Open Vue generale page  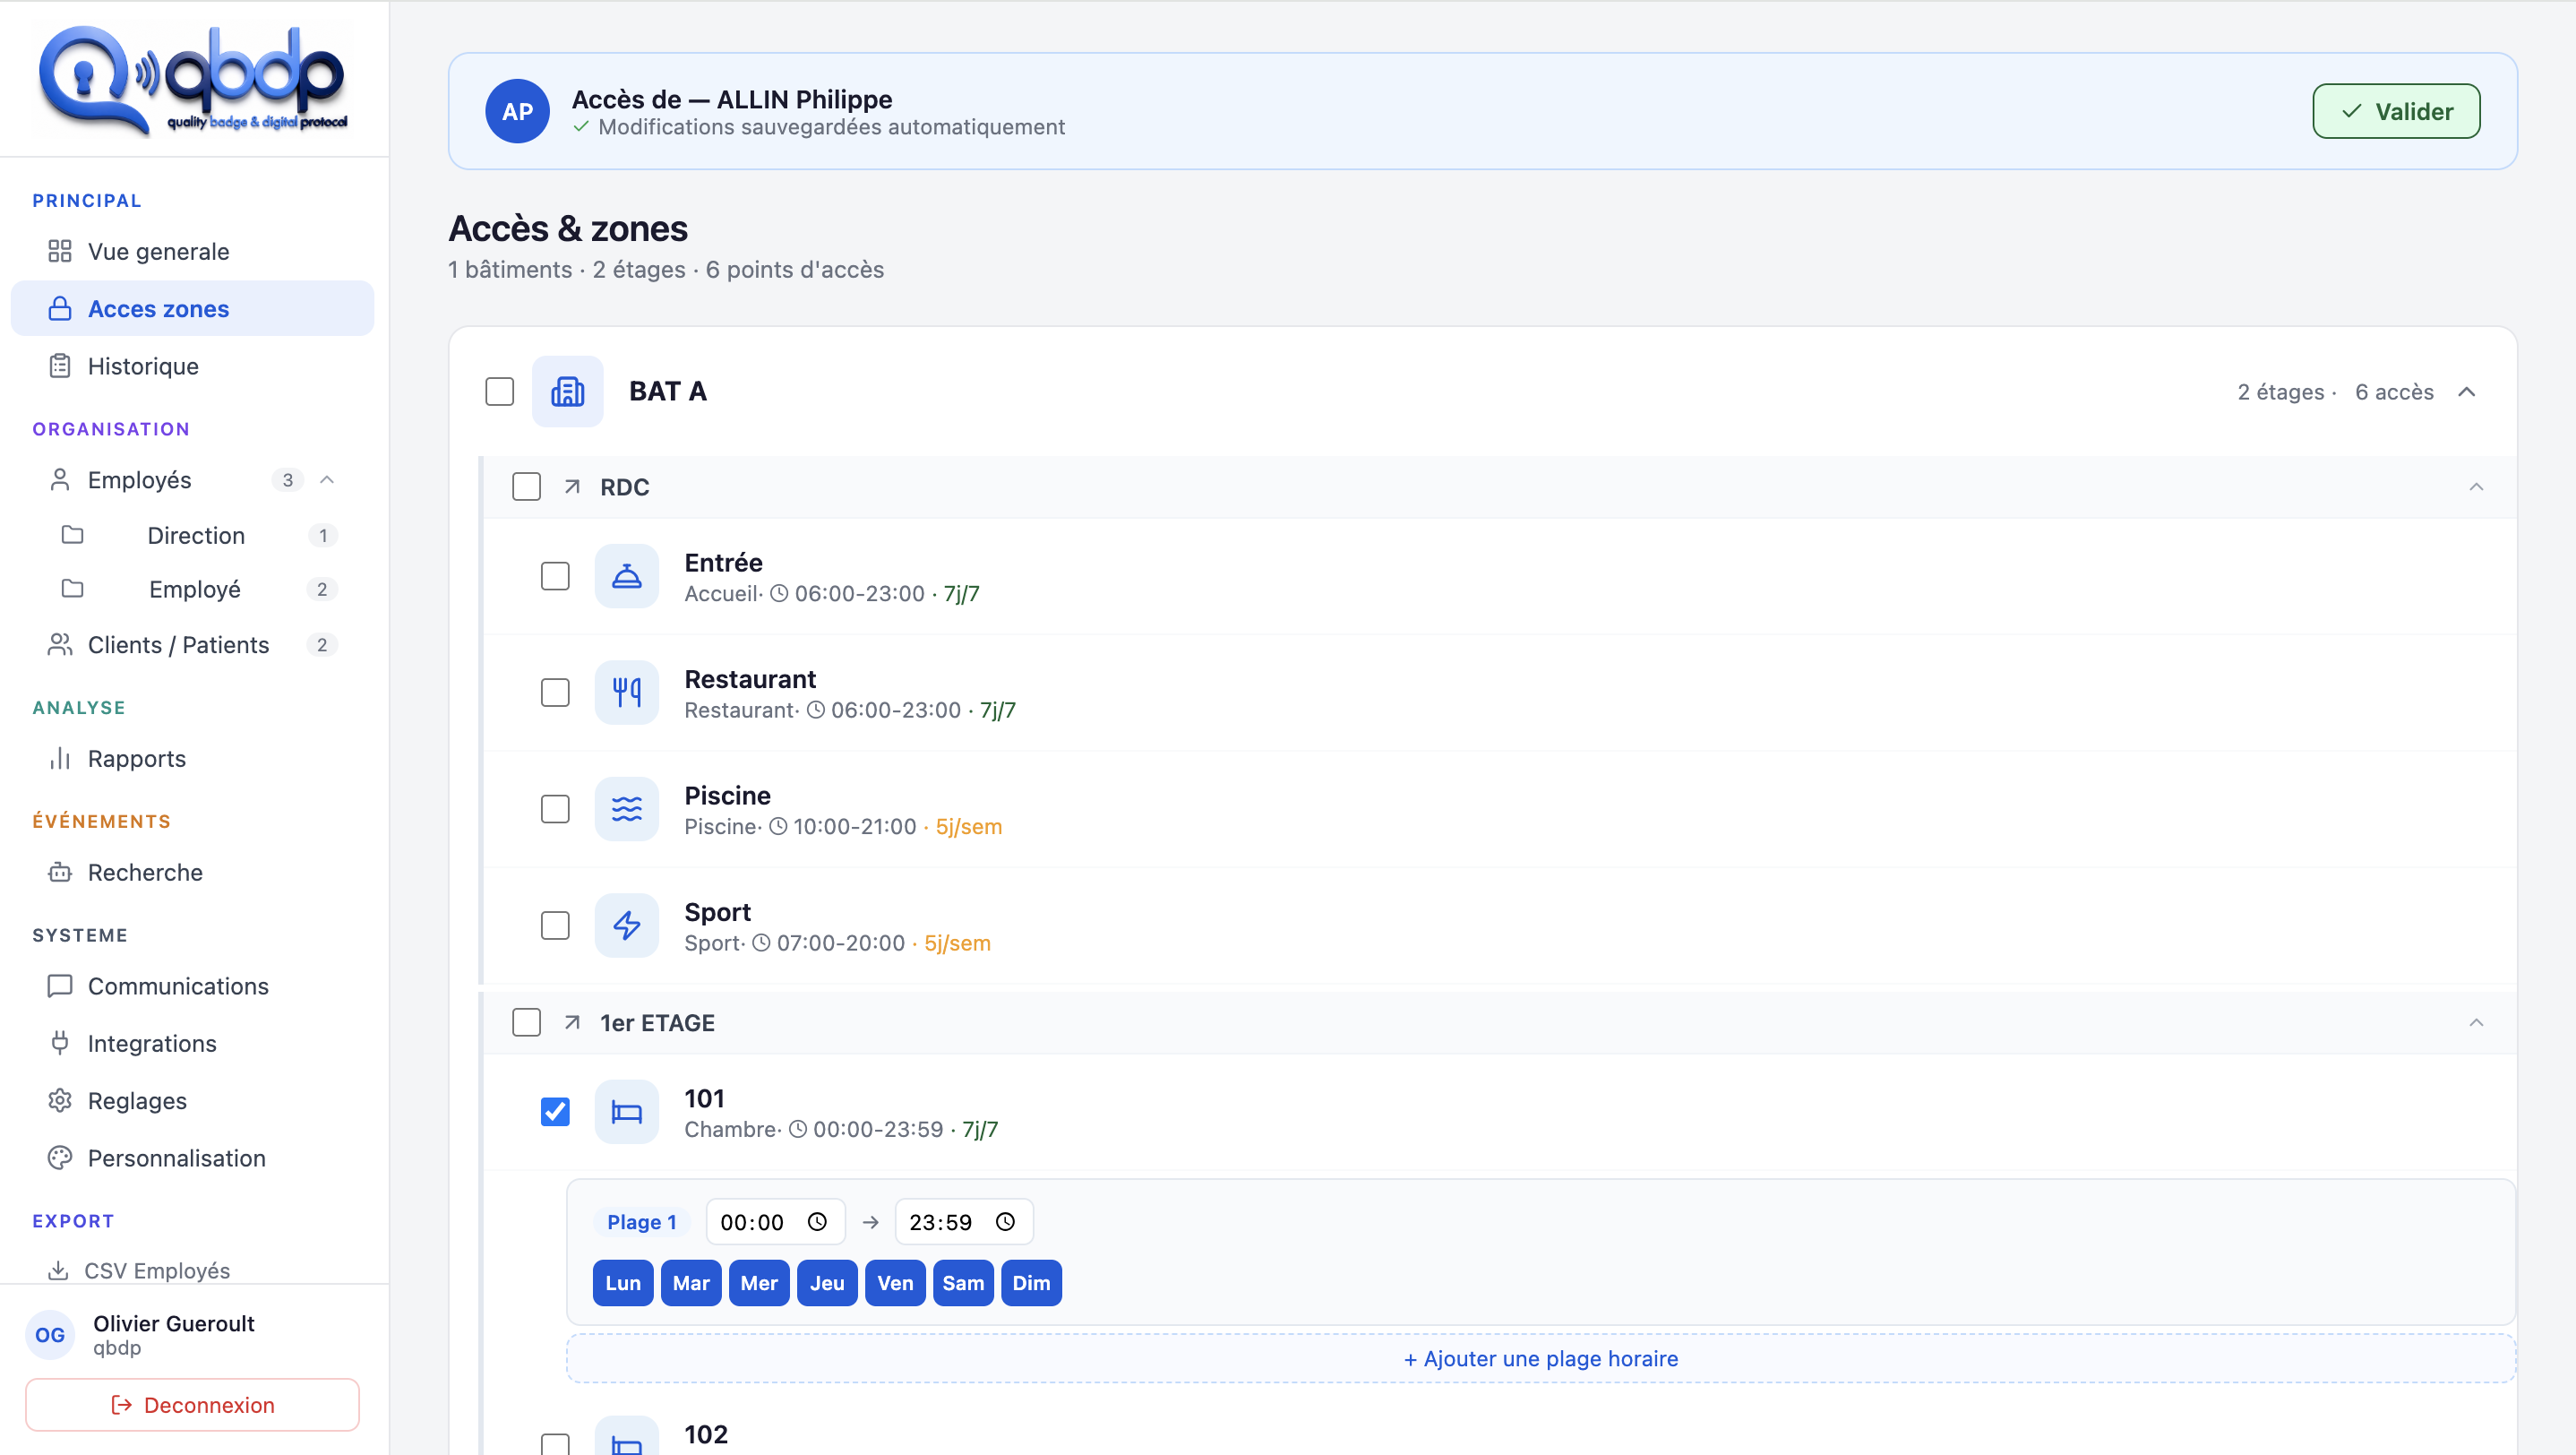192,251
